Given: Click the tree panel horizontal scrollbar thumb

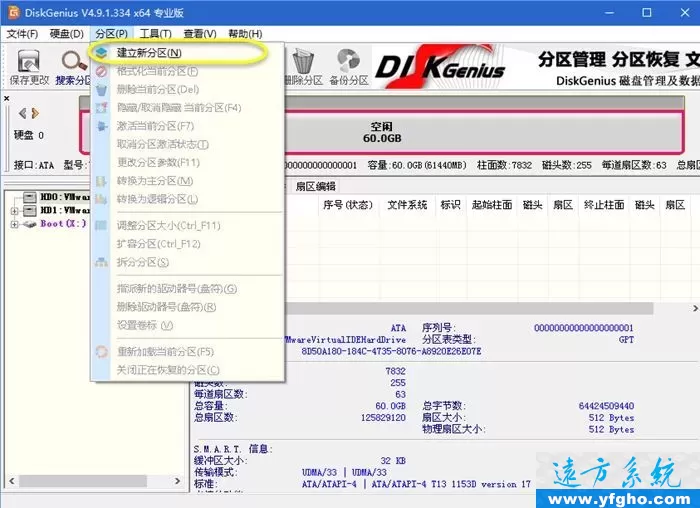Looking at the screenshot, I should [83, 481].
